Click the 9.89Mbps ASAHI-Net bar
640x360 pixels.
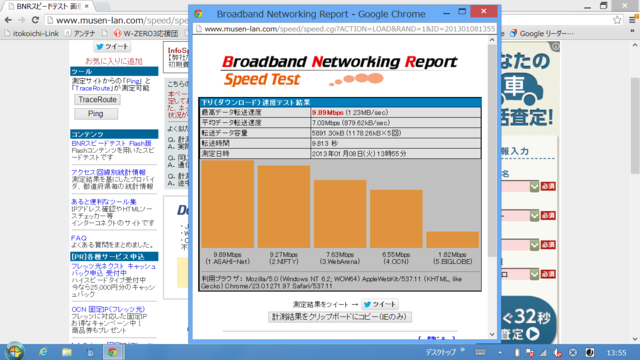tap(227, 204)
